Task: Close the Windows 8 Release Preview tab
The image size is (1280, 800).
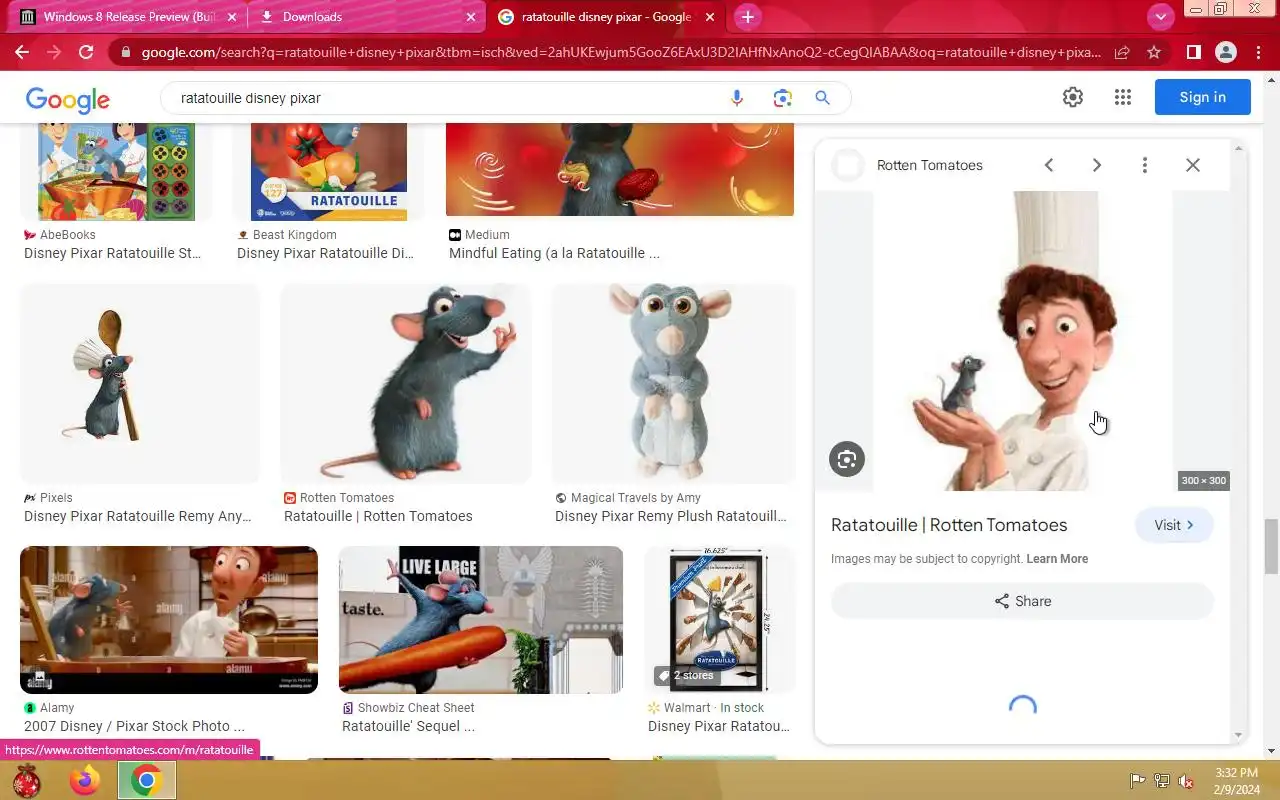Action: point(232,17)
